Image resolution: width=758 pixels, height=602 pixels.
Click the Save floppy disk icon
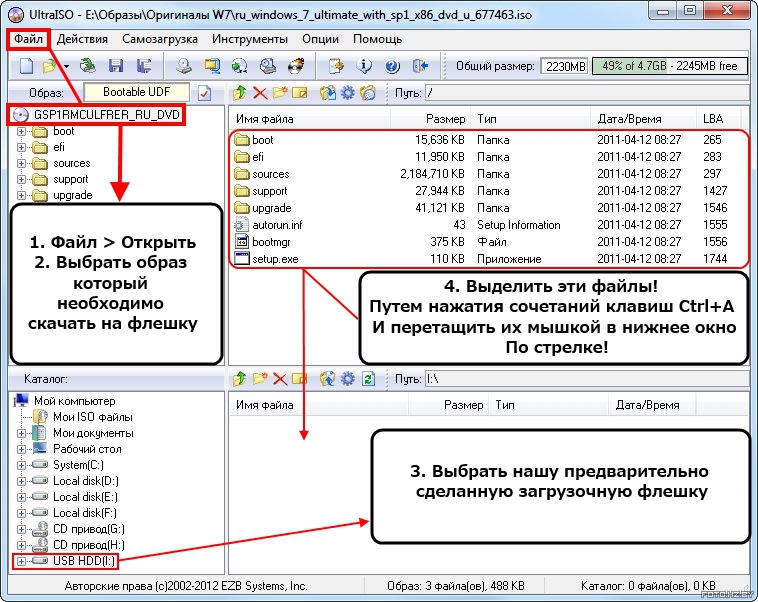(116, 66)
